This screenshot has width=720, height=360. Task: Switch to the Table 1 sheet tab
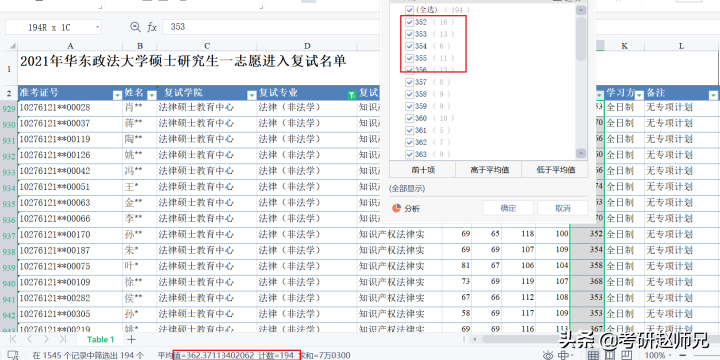click(101, 340)
